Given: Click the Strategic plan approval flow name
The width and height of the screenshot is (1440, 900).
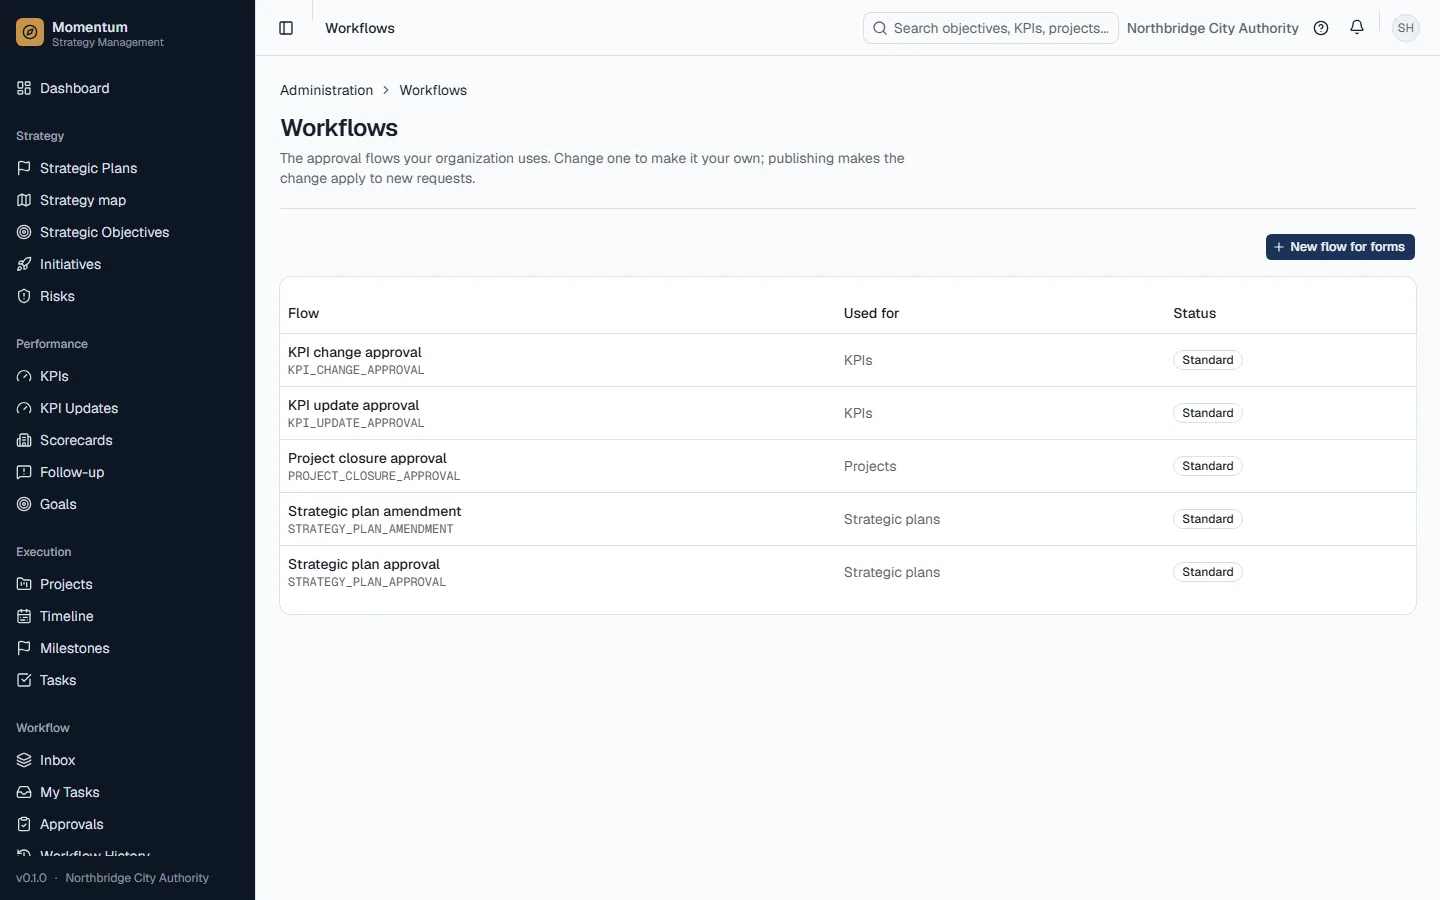Looking at the screenshot, I should [x=364, y=564].
